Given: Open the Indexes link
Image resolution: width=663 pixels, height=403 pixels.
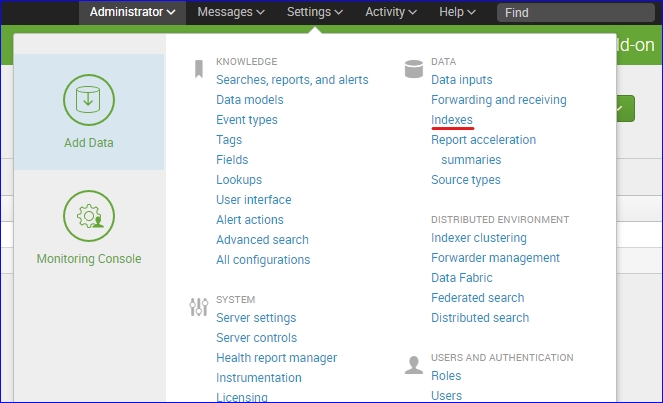Looking at the screenshot, I should [x=452, y=120].
